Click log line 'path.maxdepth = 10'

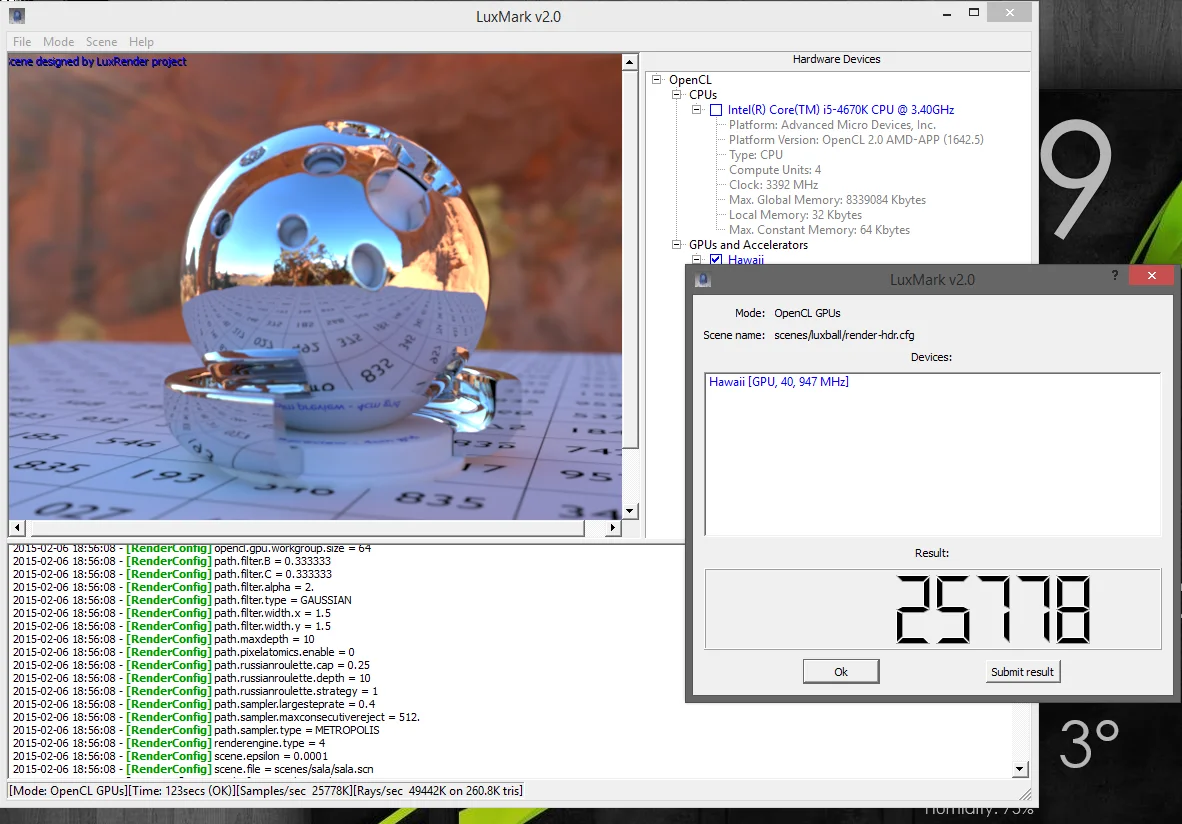click(x=164, y=639)
